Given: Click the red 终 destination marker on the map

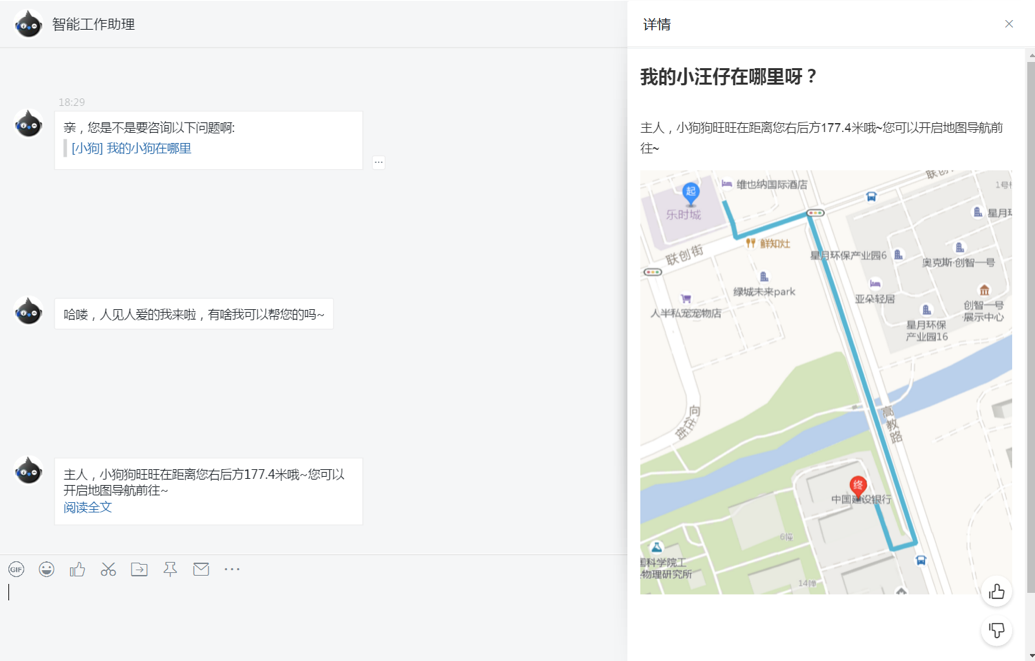Looking at the screenshot, I should click(857, 487).
